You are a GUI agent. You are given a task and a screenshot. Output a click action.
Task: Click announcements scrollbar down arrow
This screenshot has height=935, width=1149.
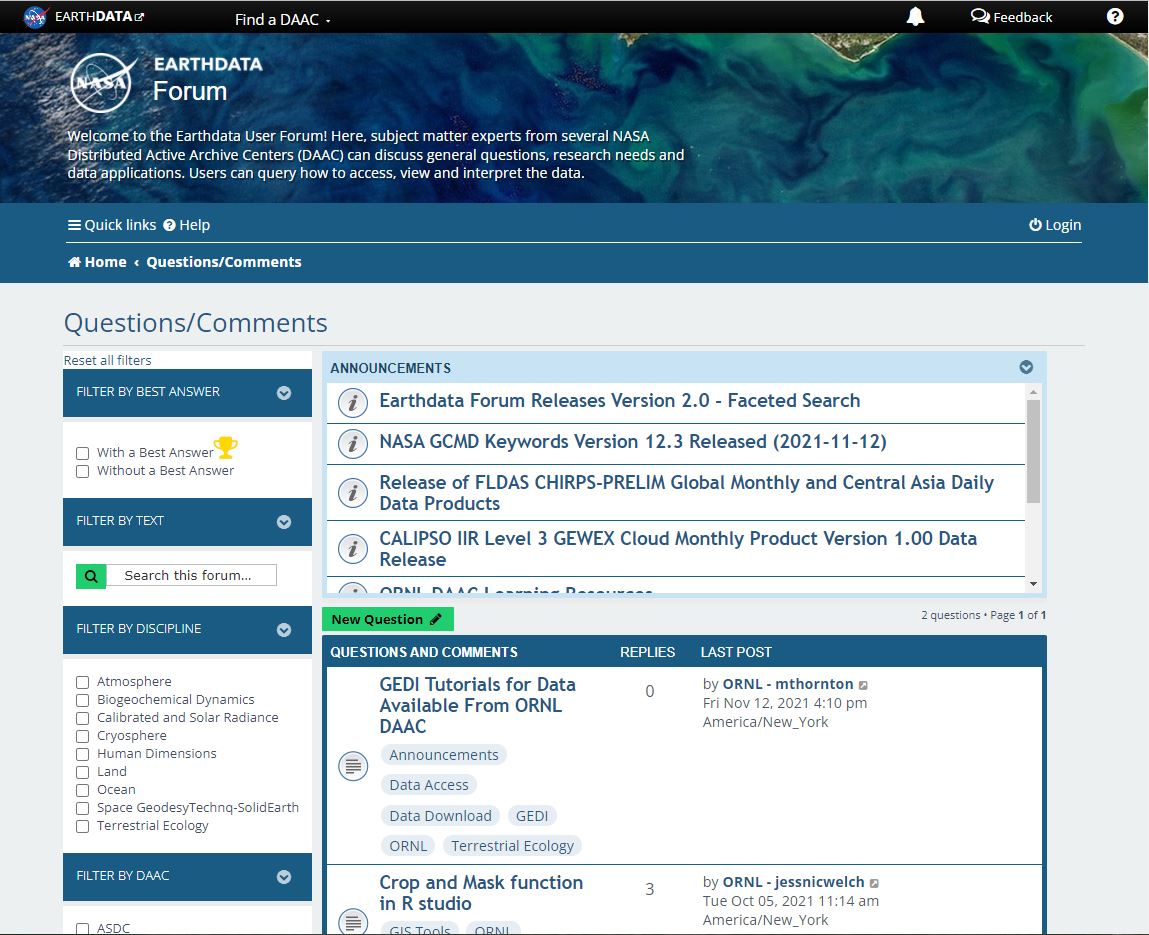point(1033,584)
